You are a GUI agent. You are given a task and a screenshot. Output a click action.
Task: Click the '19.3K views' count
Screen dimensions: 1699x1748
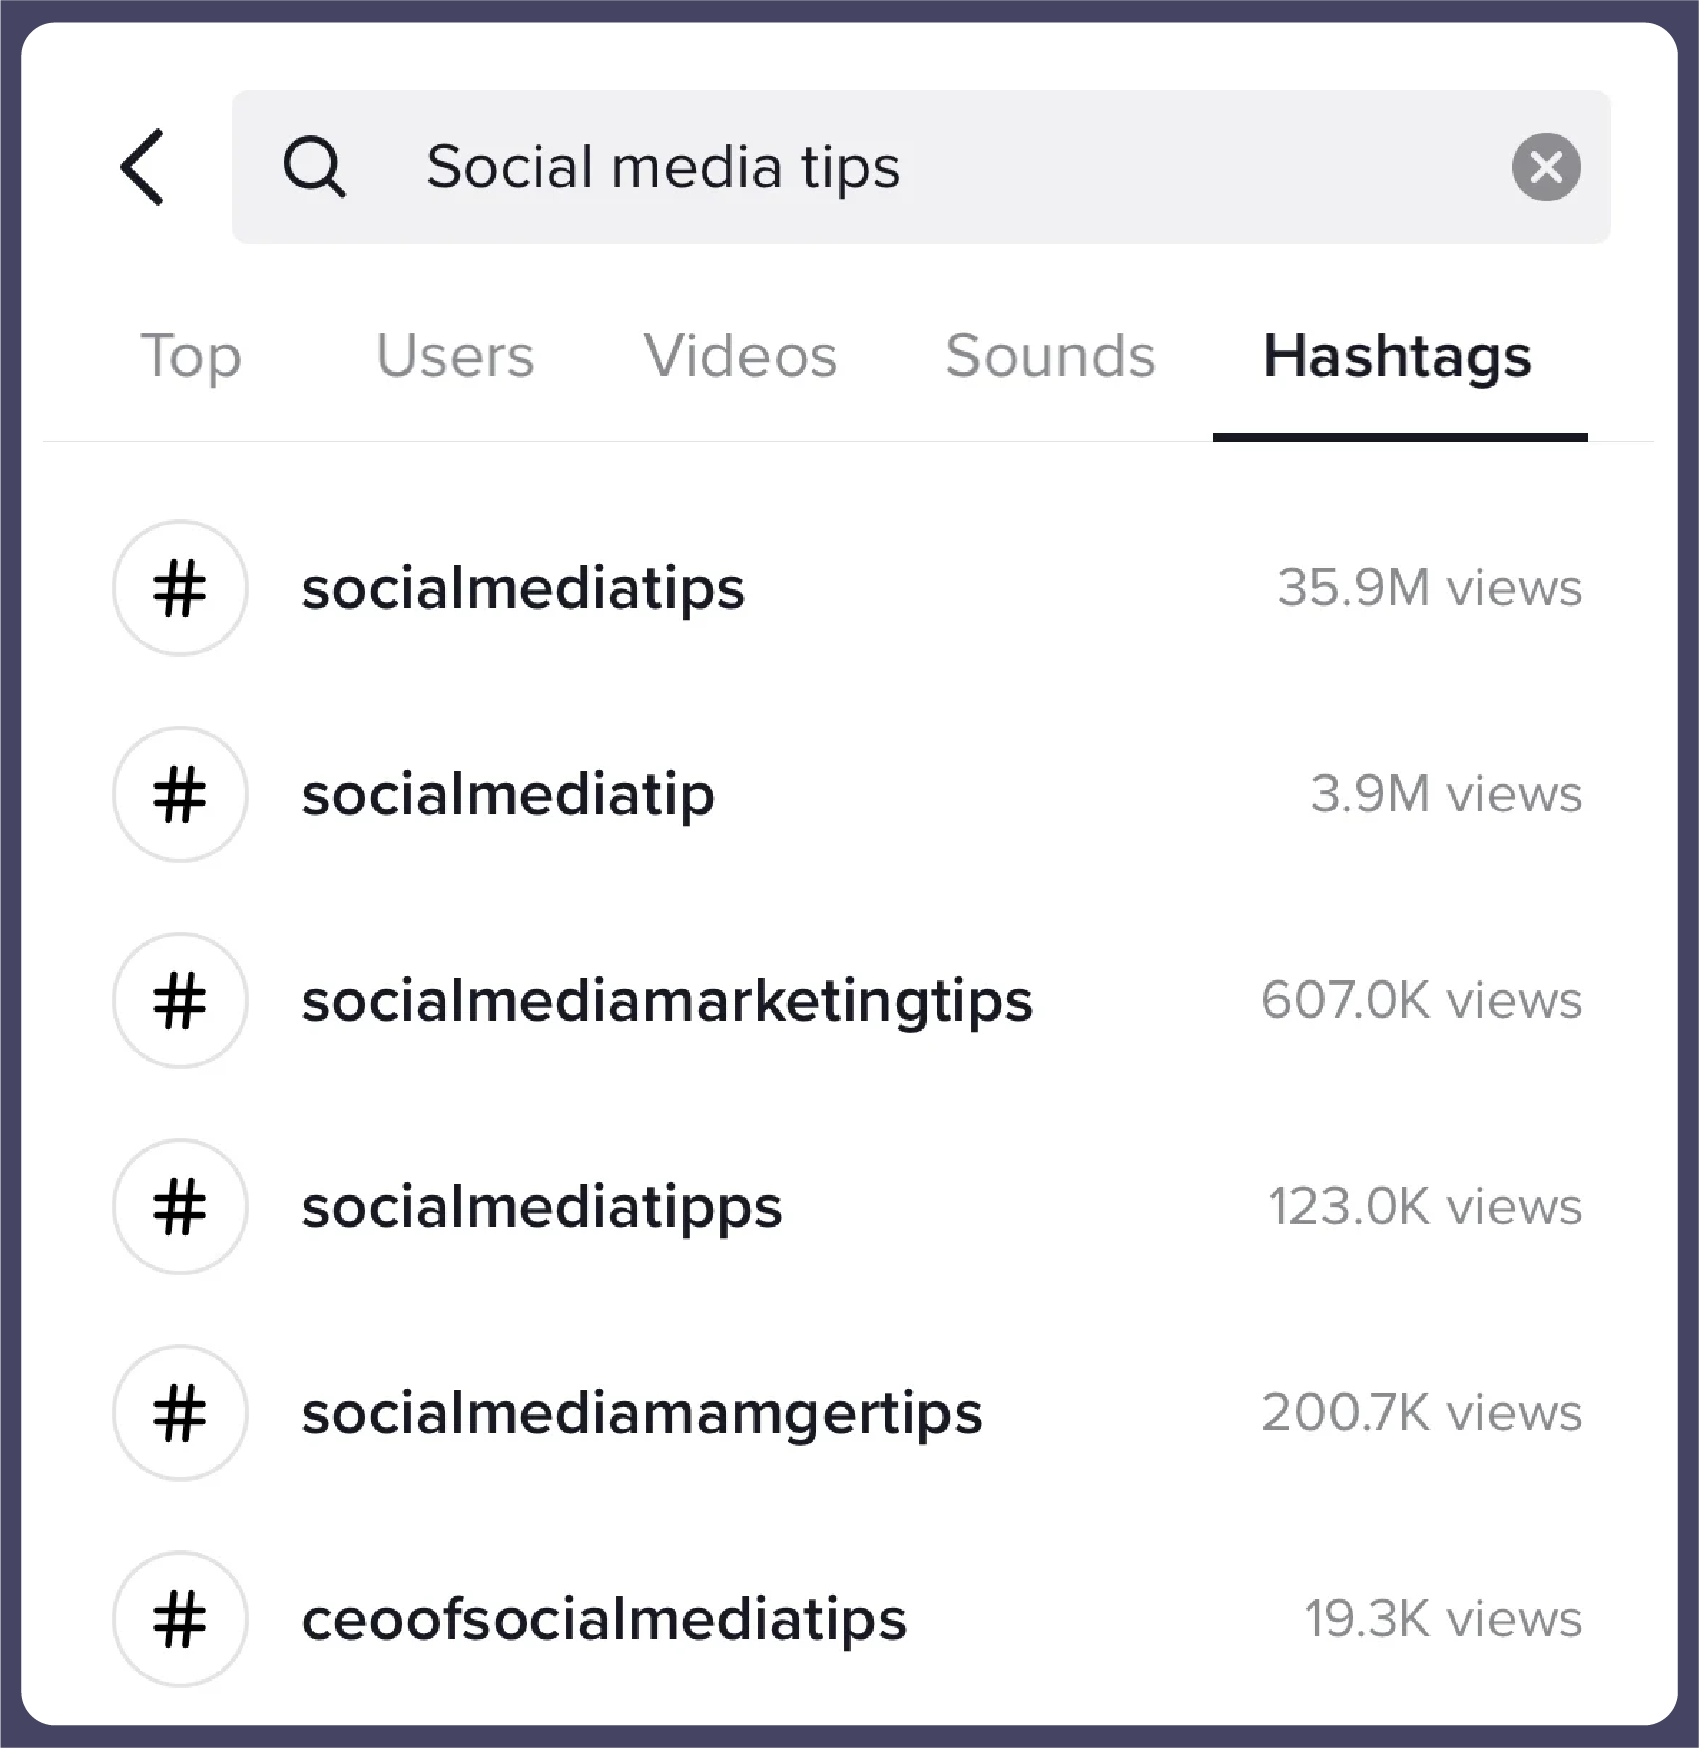point(1444,1617)
